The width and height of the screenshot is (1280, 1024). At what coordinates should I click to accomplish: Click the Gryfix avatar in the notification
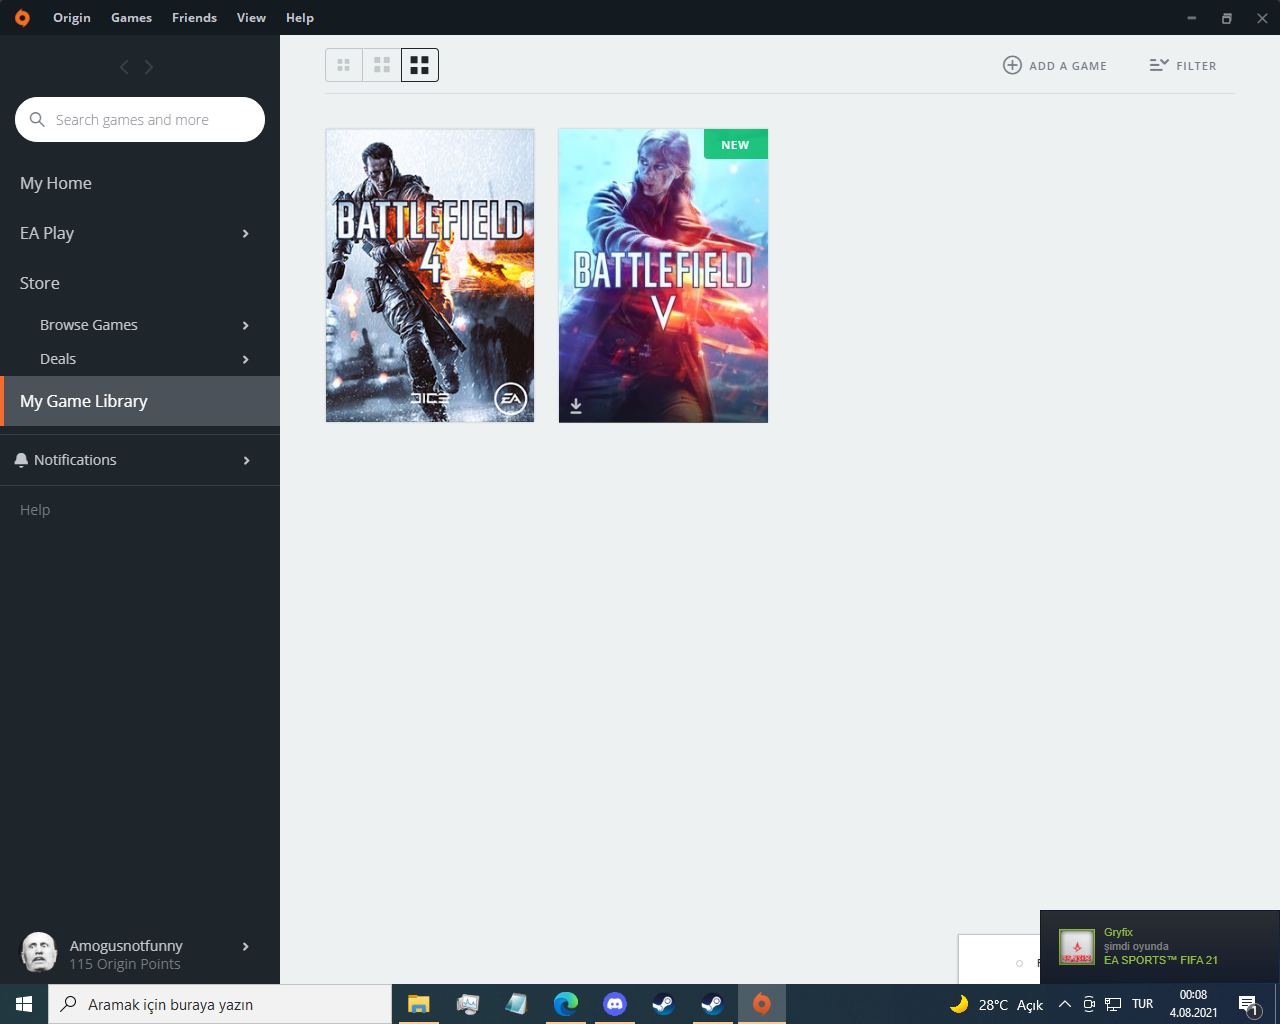[1077, 947]
